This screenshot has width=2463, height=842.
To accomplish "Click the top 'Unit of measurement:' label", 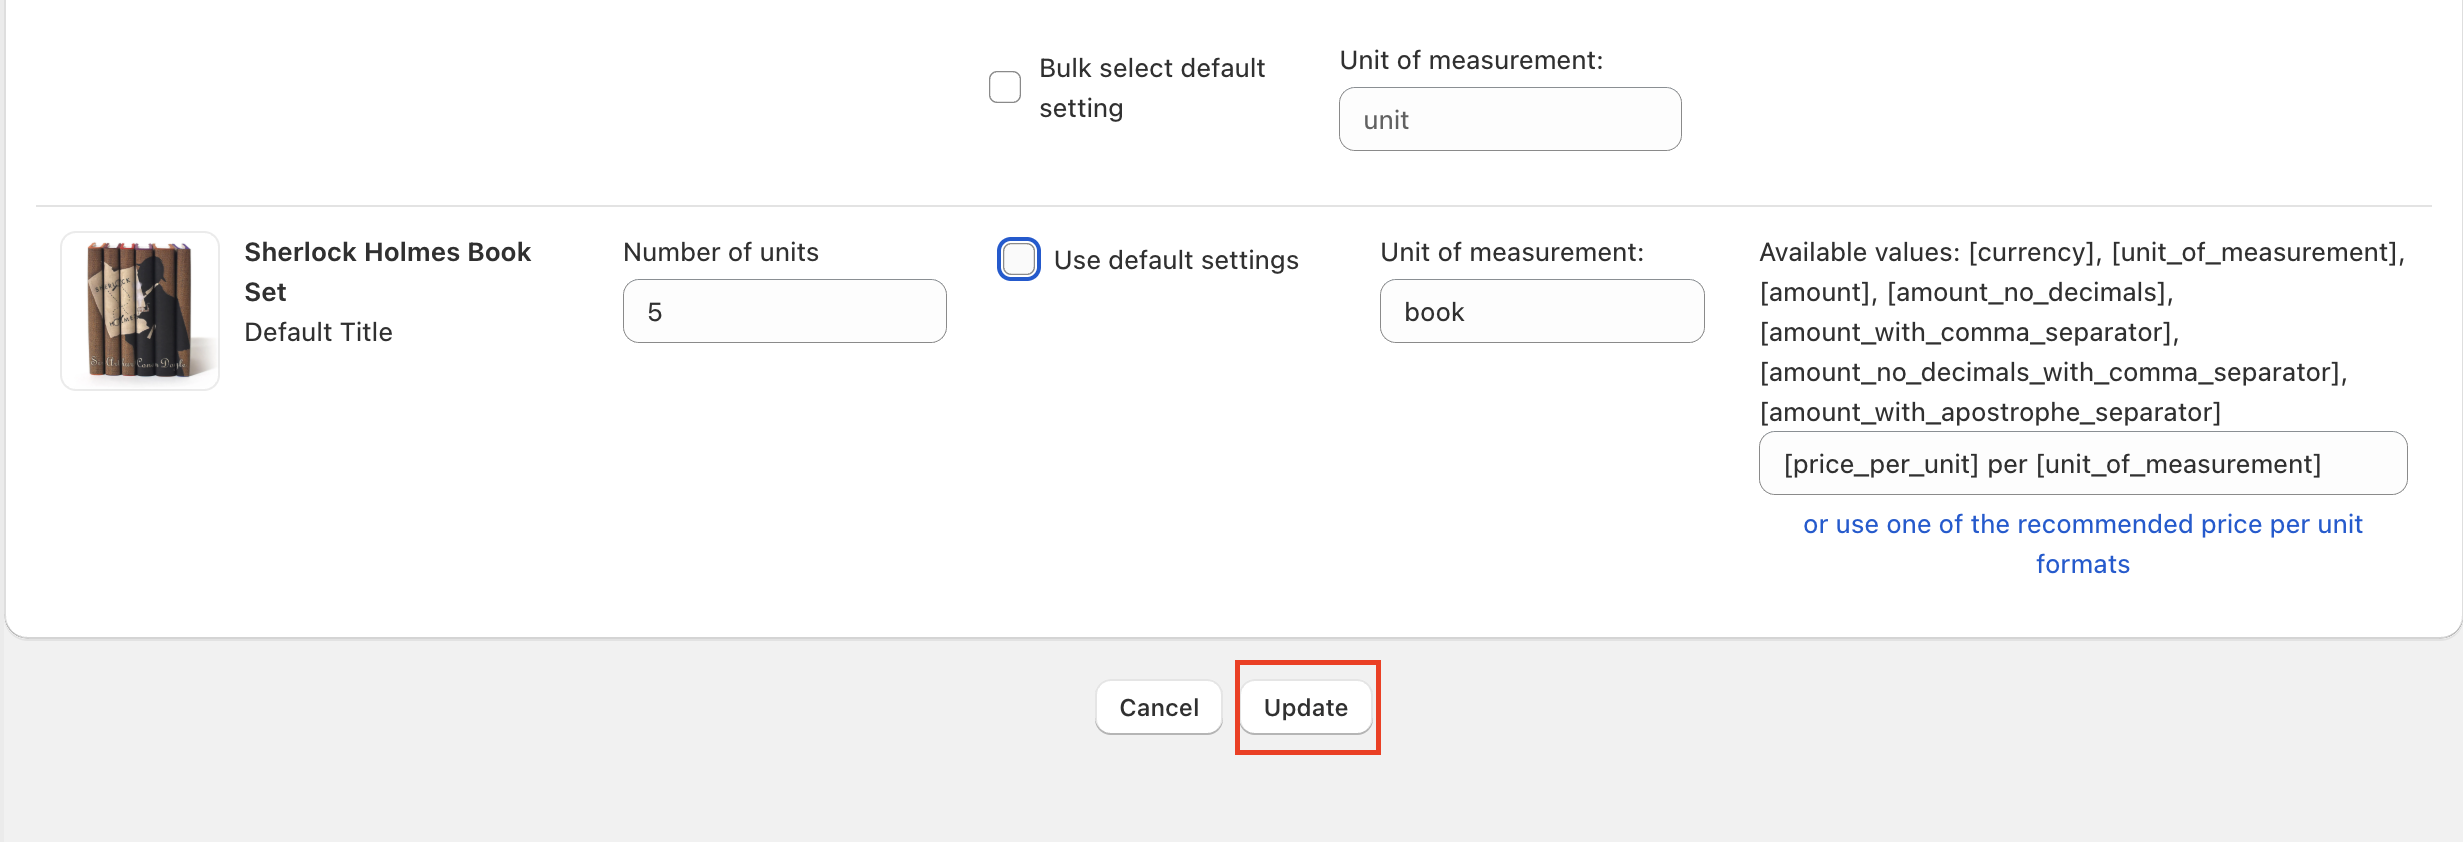I will 1471,60.
